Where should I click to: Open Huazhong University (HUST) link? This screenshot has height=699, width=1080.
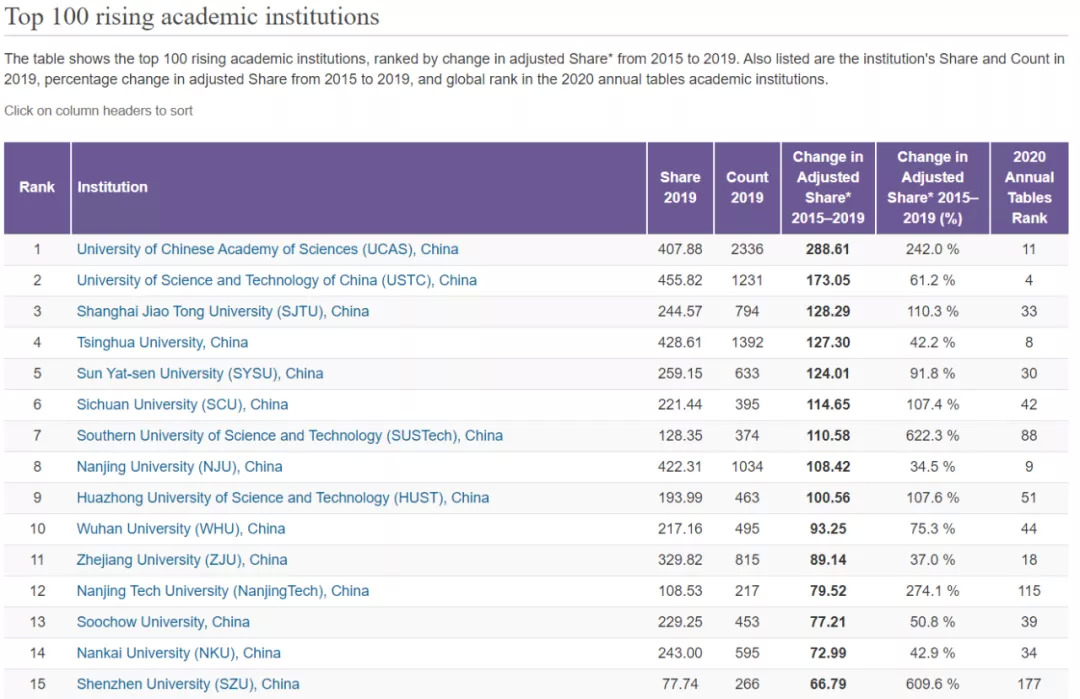(x=282, y=497)
